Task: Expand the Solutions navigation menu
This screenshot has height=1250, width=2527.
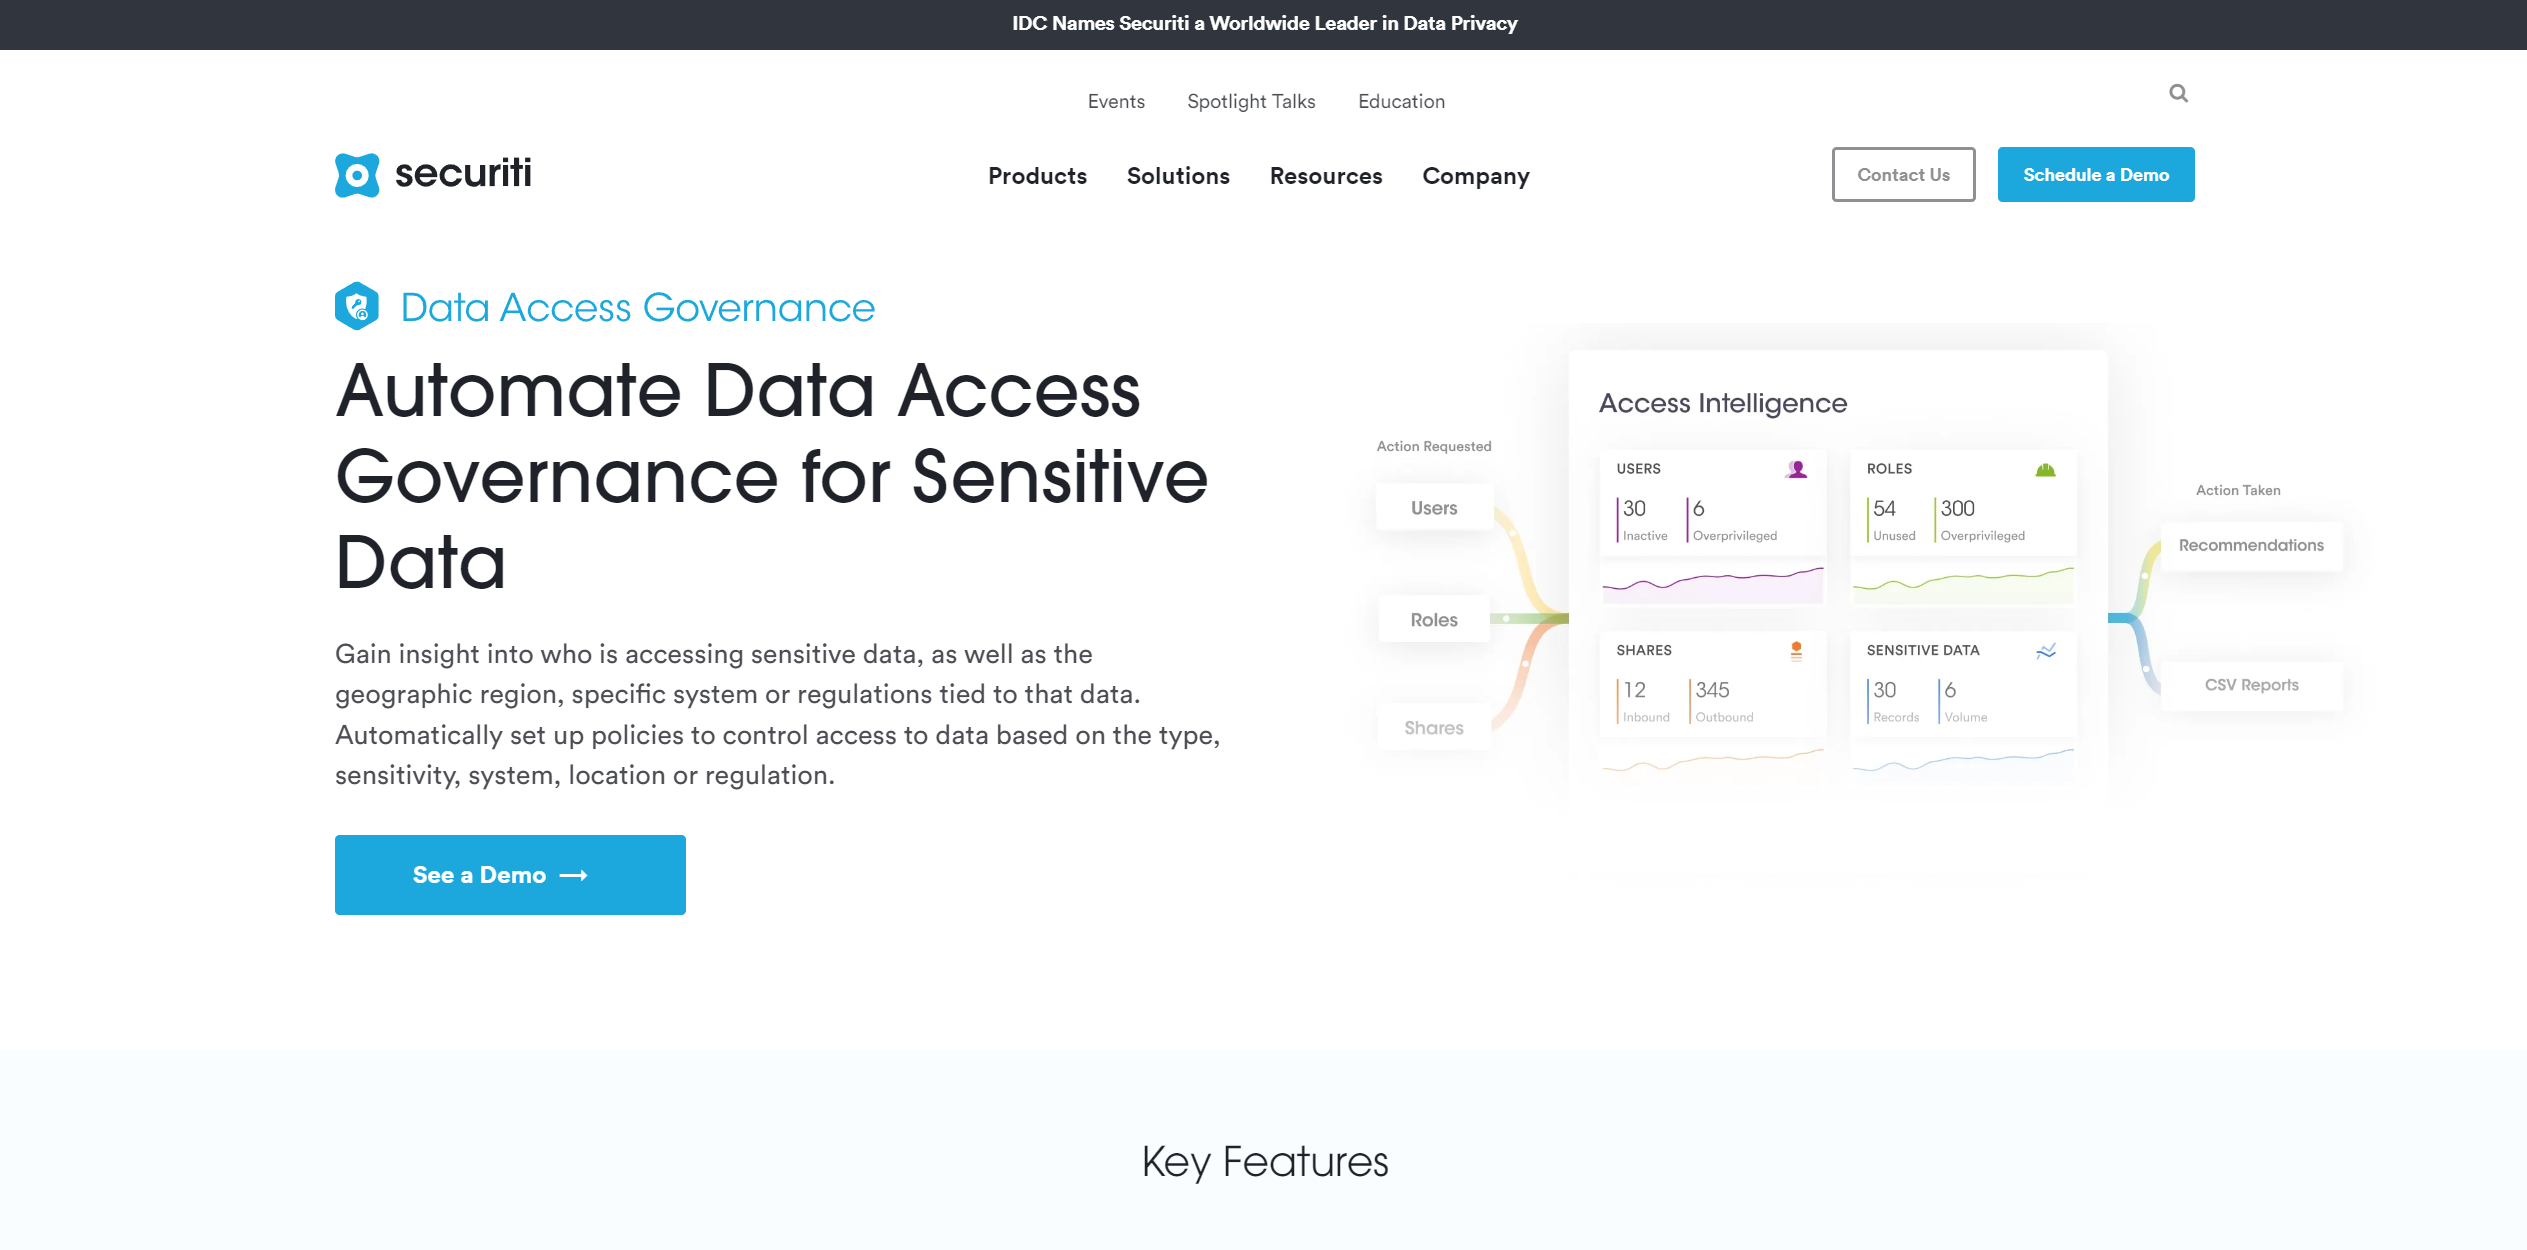Action: tap(1178, 176)
